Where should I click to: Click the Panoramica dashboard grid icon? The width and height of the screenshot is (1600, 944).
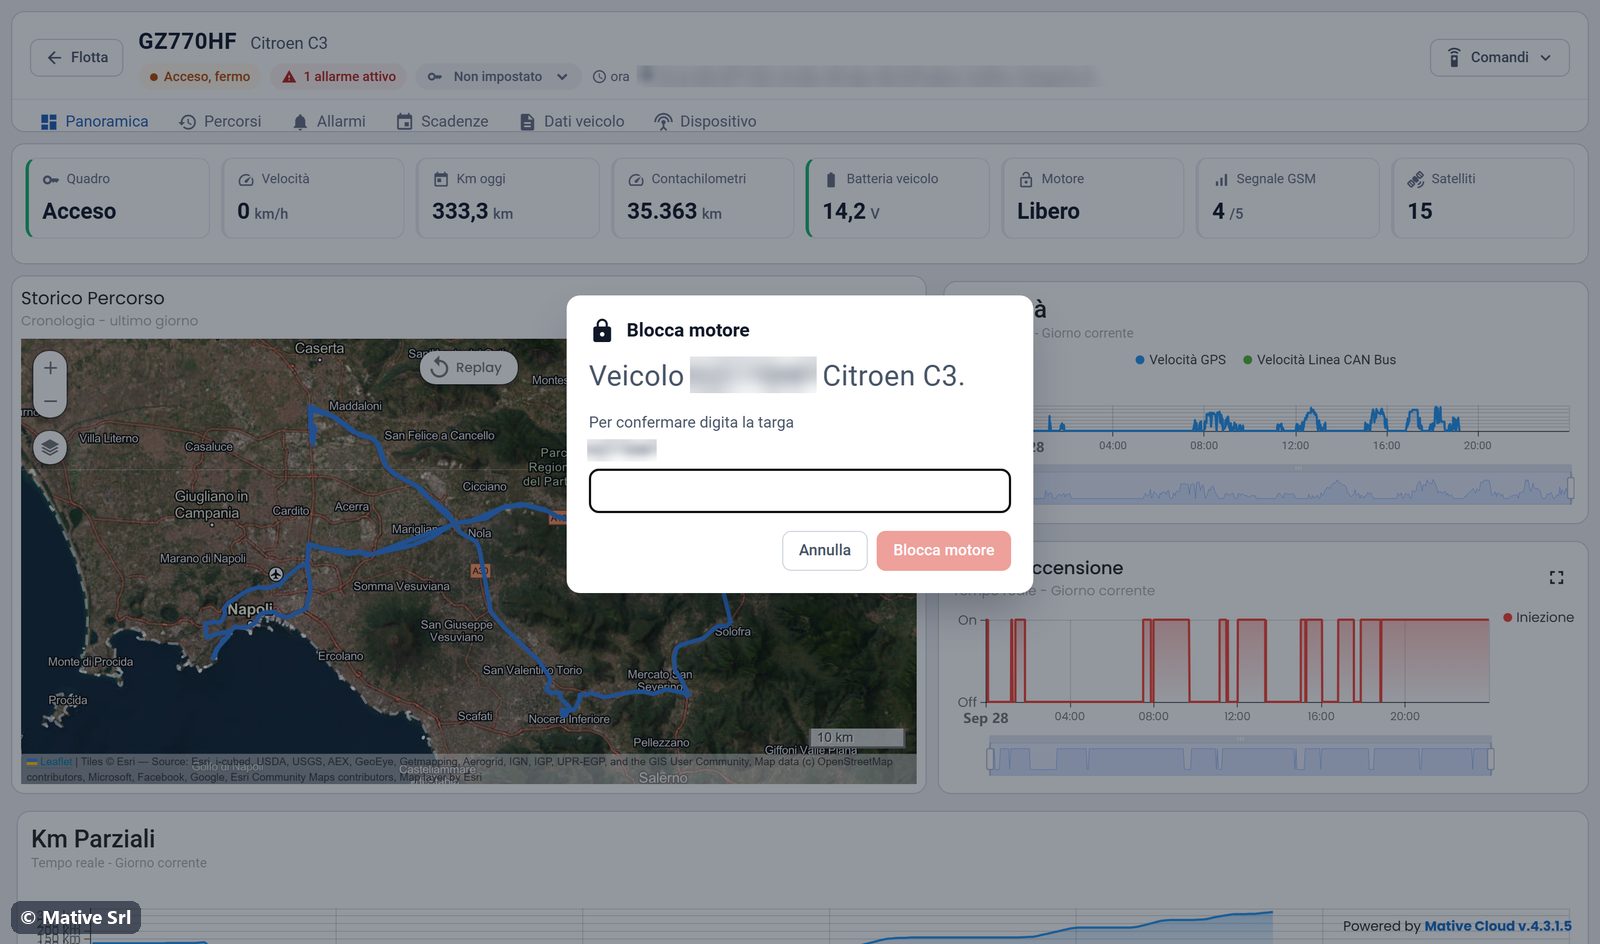coord(49,122)
